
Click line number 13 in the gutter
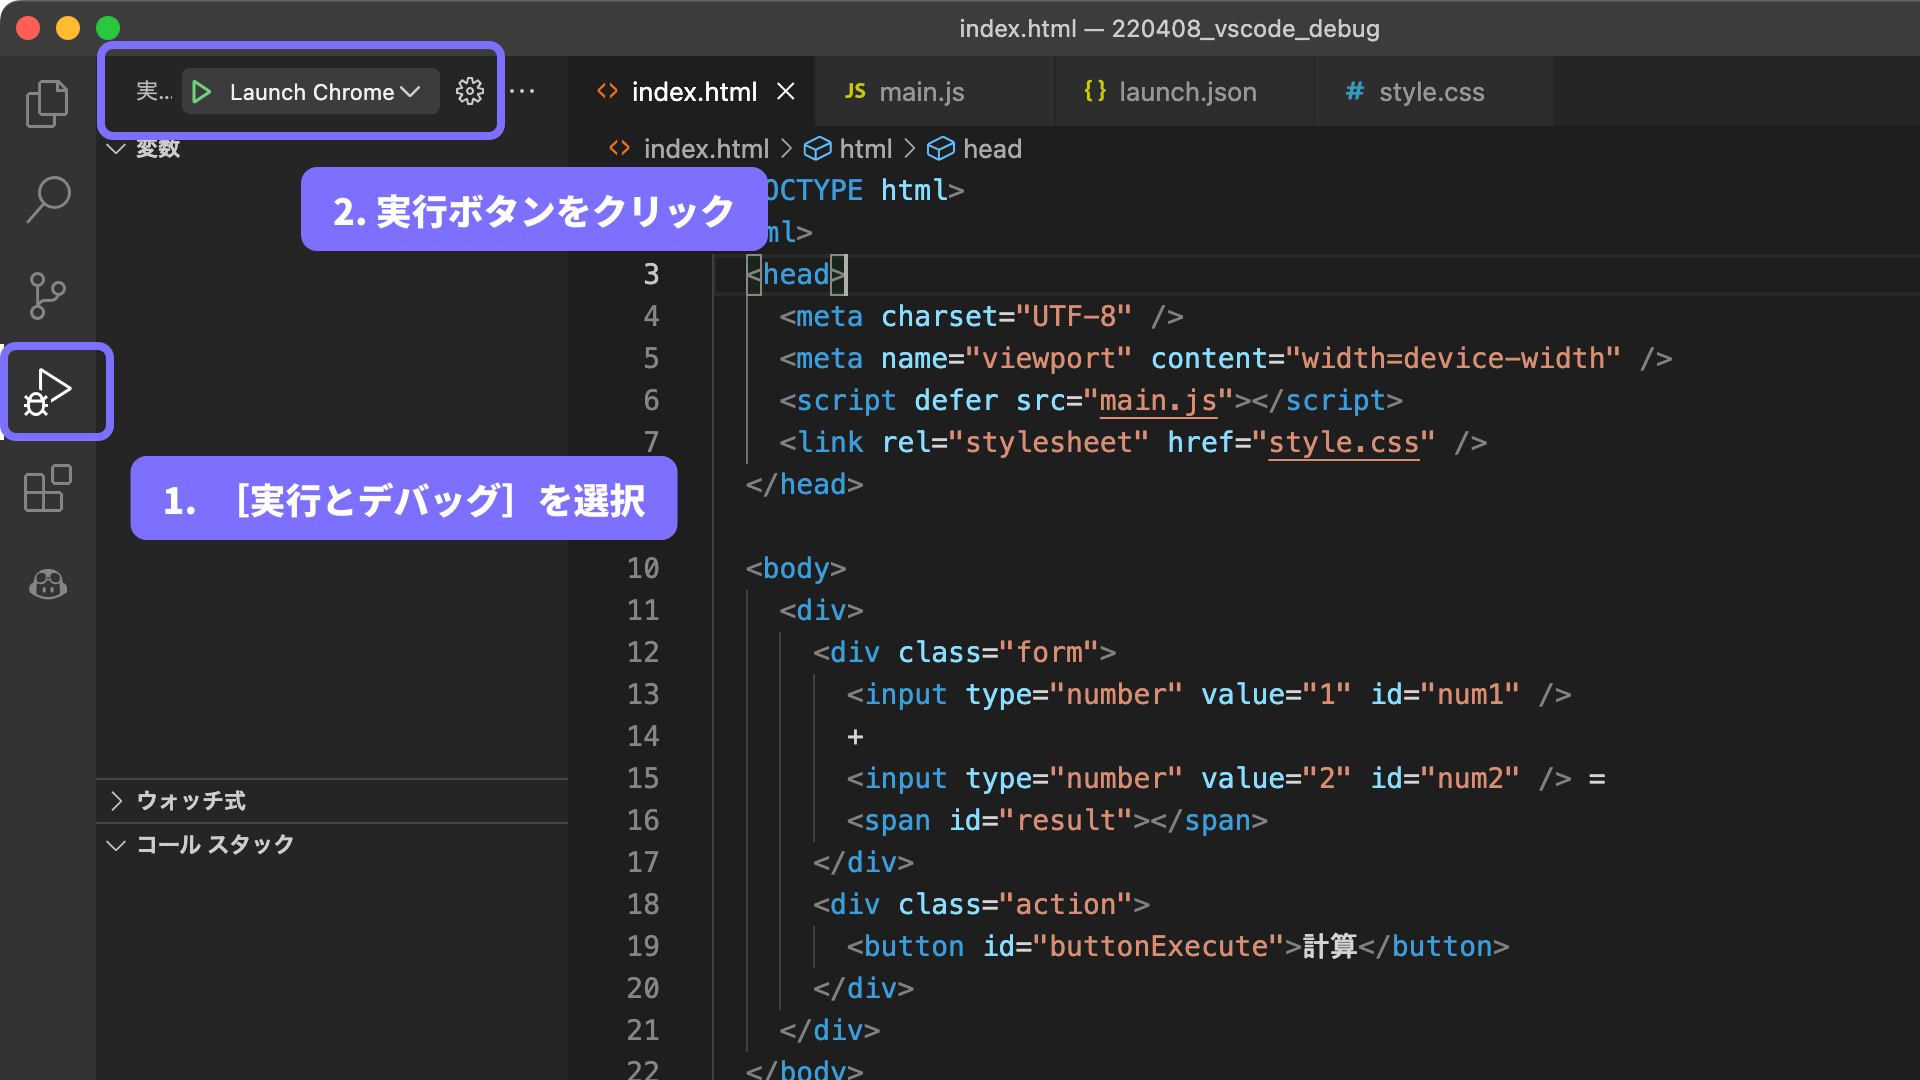(643, 694)
